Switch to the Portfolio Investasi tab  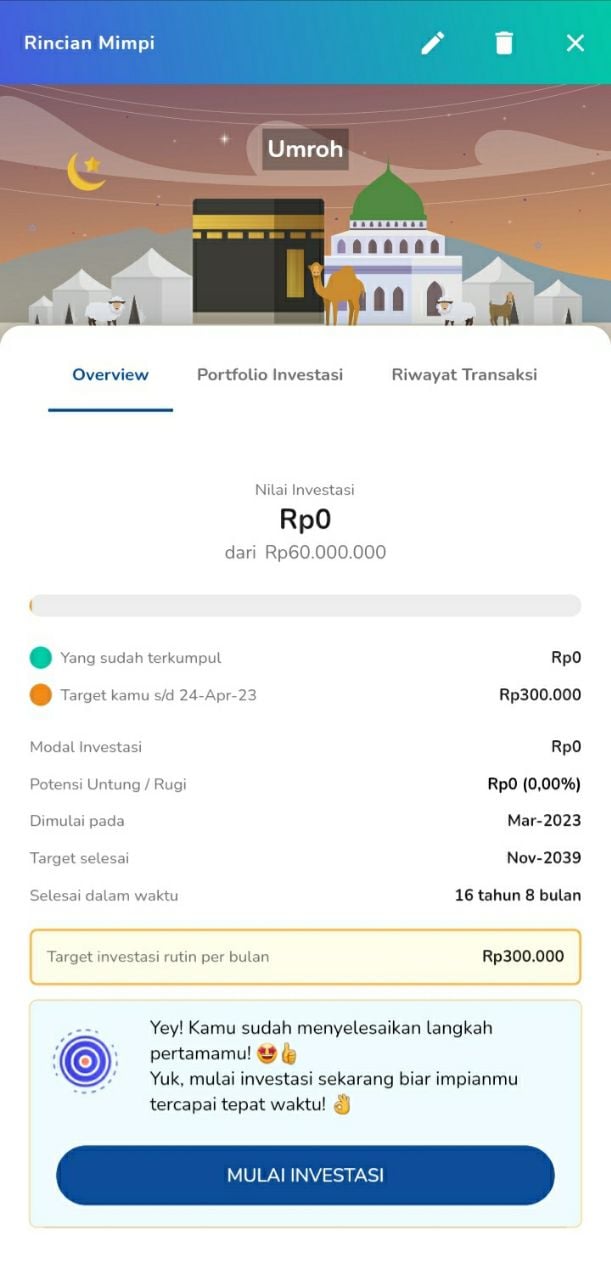pos(270,375)
